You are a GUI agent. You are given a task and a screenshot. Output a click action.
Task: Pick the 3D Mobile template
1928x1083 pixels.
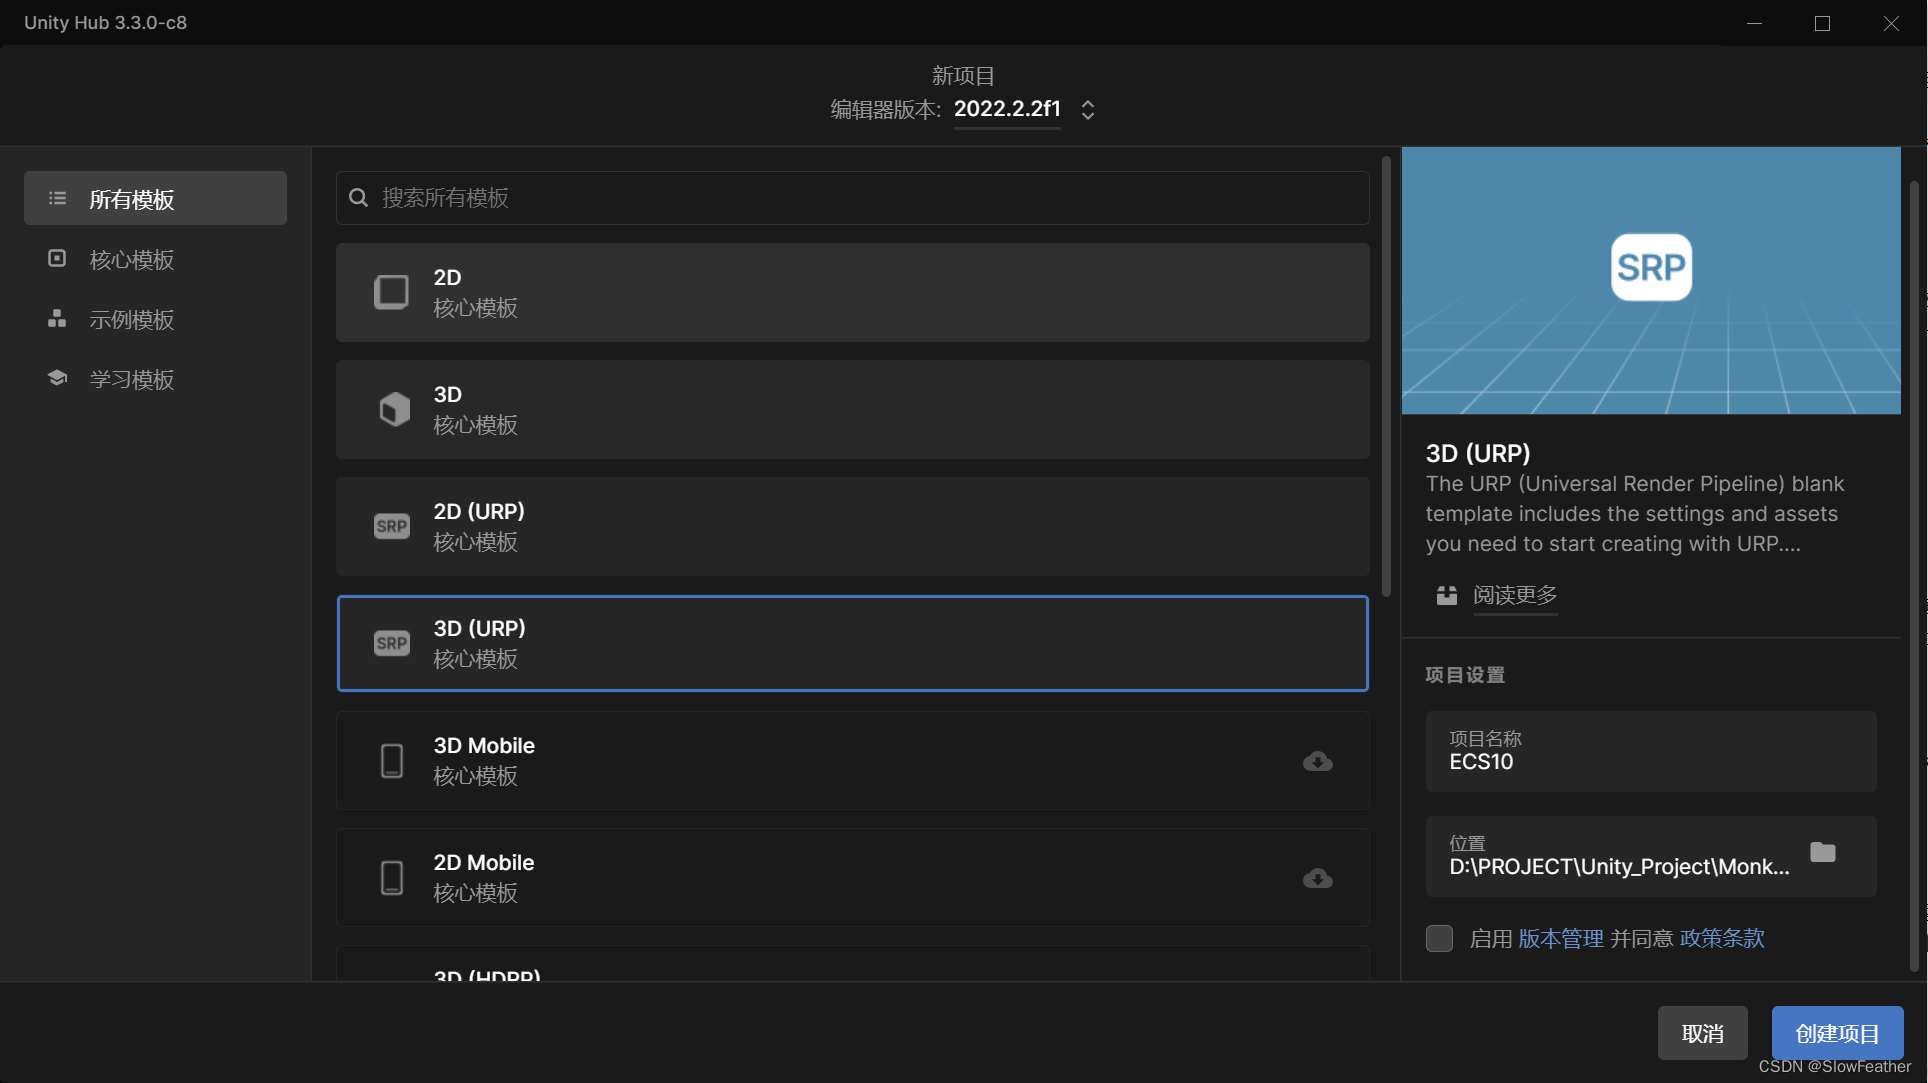pos(852,761)
